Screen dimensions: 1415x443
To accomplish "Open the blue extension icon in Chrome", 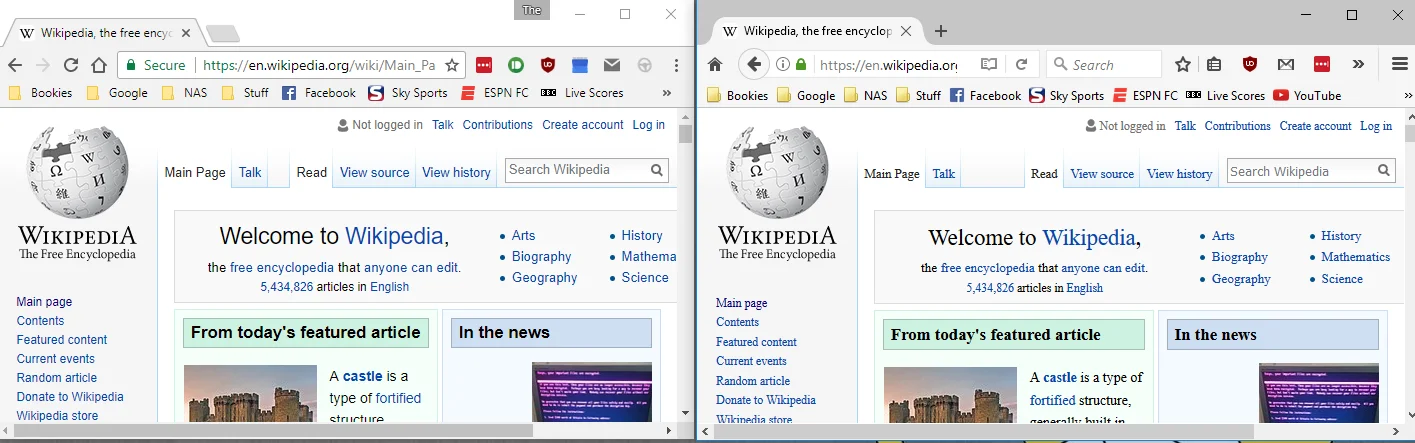I will 579,65.
